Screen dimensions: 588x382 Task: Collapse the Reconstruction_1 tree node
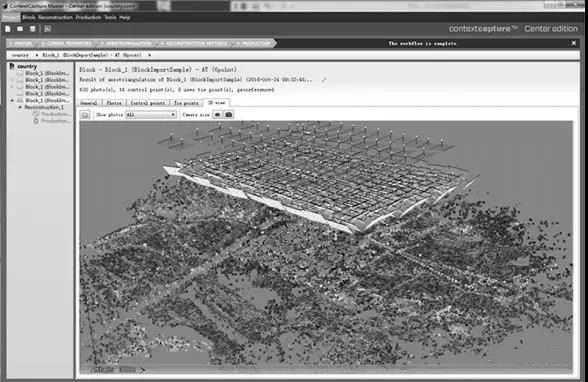(20, 107)
